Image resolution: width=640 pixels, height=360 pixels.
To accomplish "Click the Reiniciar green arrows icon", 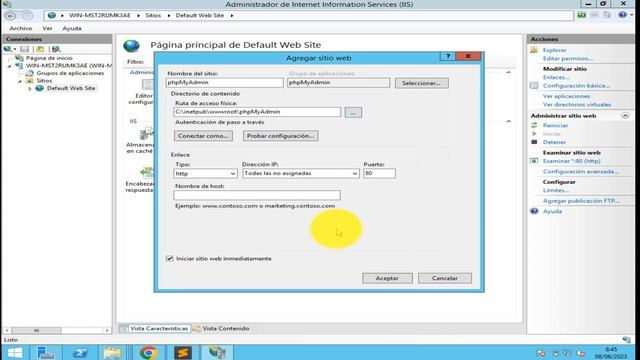I will (534, 125).
